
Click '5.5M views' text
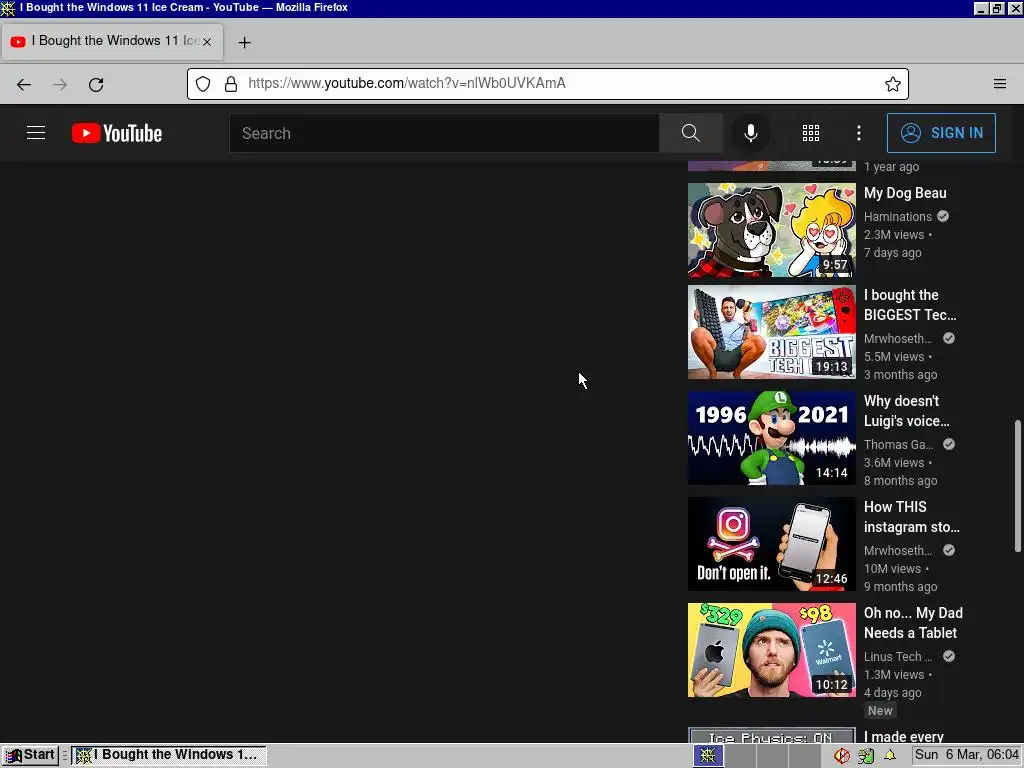pyautogui.click(x=894, y=357)
